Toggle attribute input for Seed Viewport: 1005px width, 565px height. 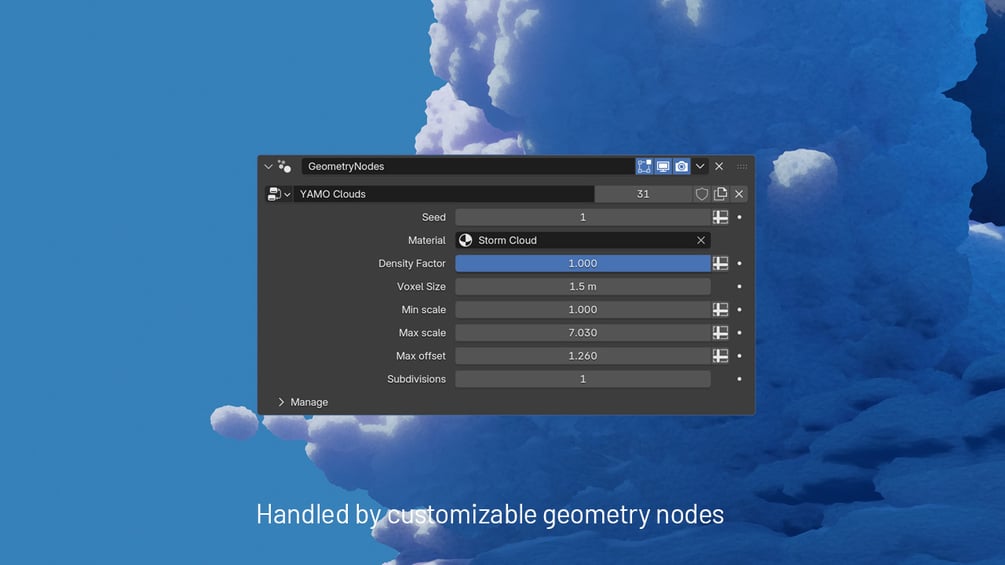coord(720,217)
